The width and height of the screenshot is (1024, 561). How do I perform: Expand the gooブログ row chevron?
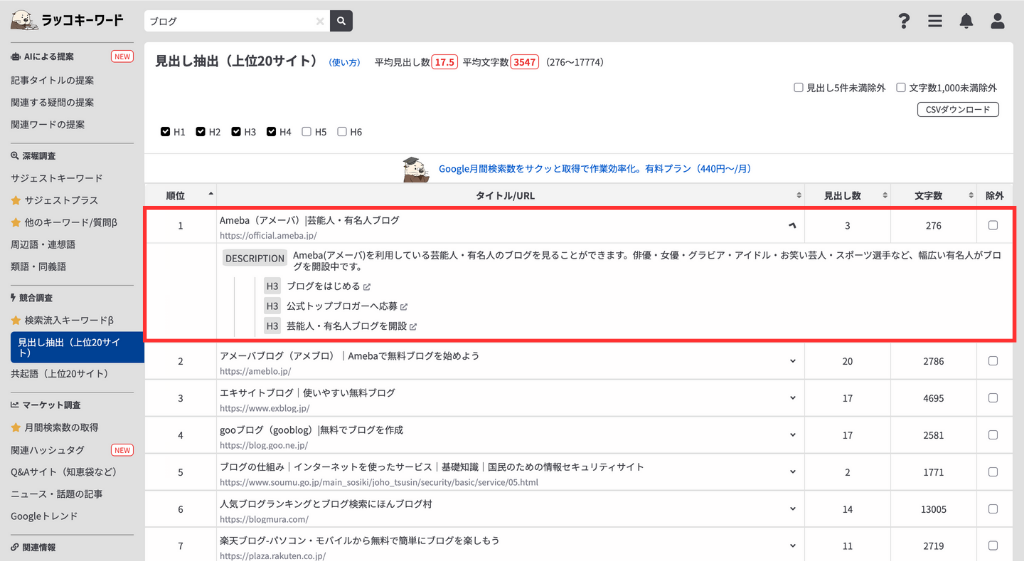click(792, 435)
